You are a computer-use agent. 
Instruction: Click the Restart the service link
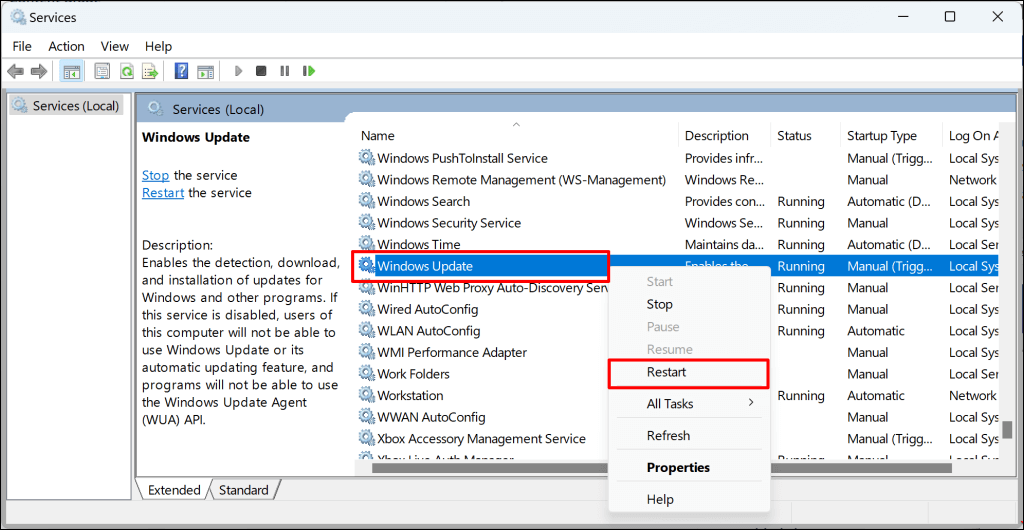163,193
